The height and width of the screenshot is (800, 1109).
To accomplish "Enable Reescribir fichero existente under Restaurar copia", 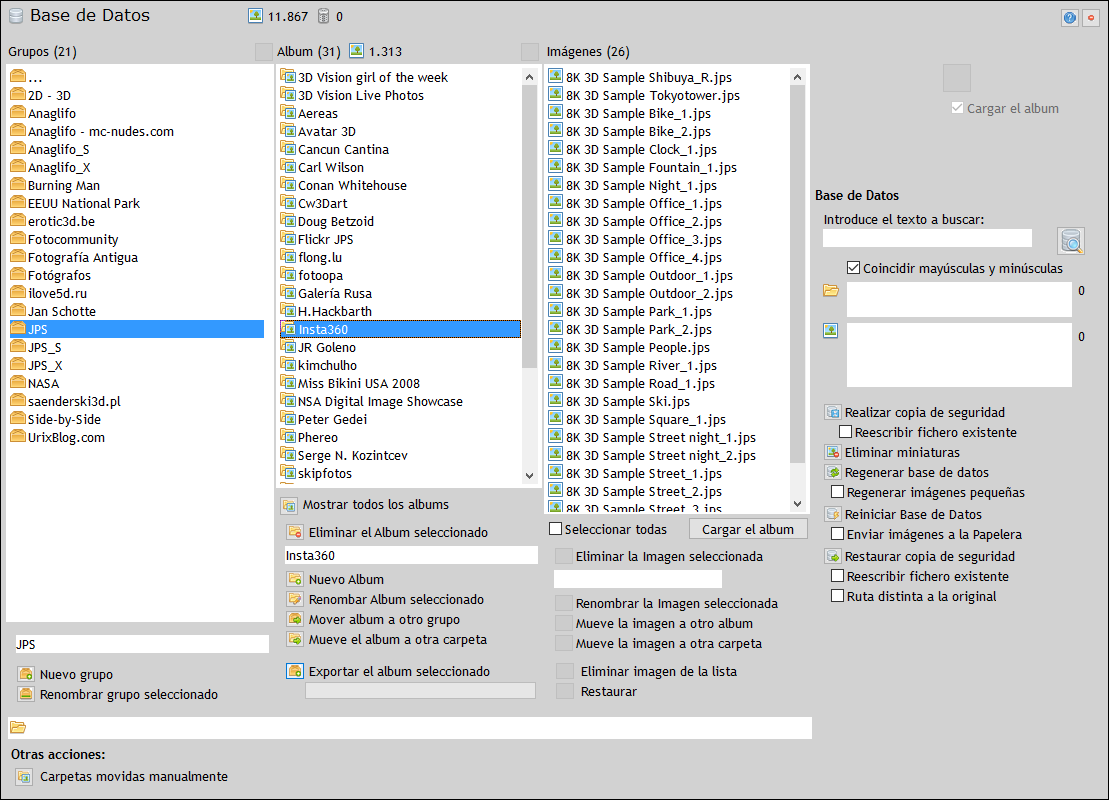I will point(837,576).
